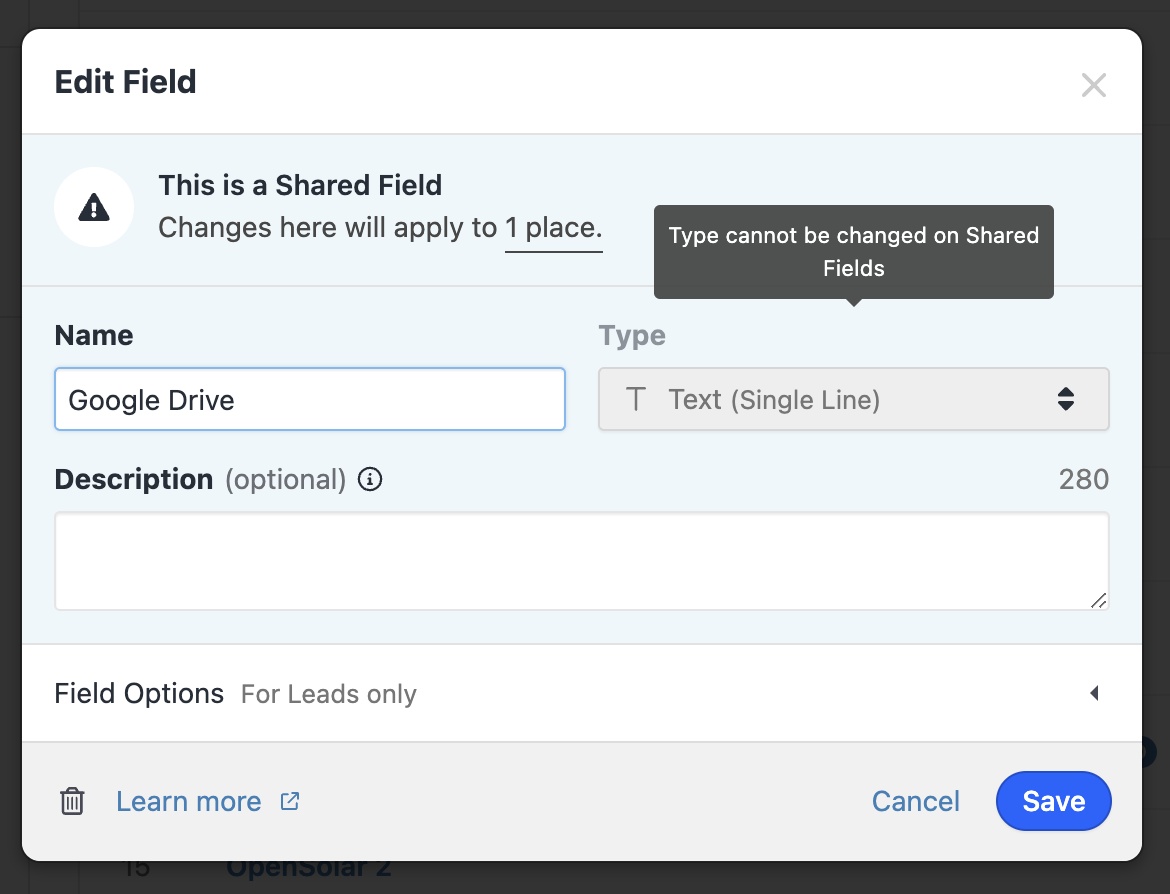Open the Type dropdown arrows
Screen dimensions: 1170x894
point(1066,400)
